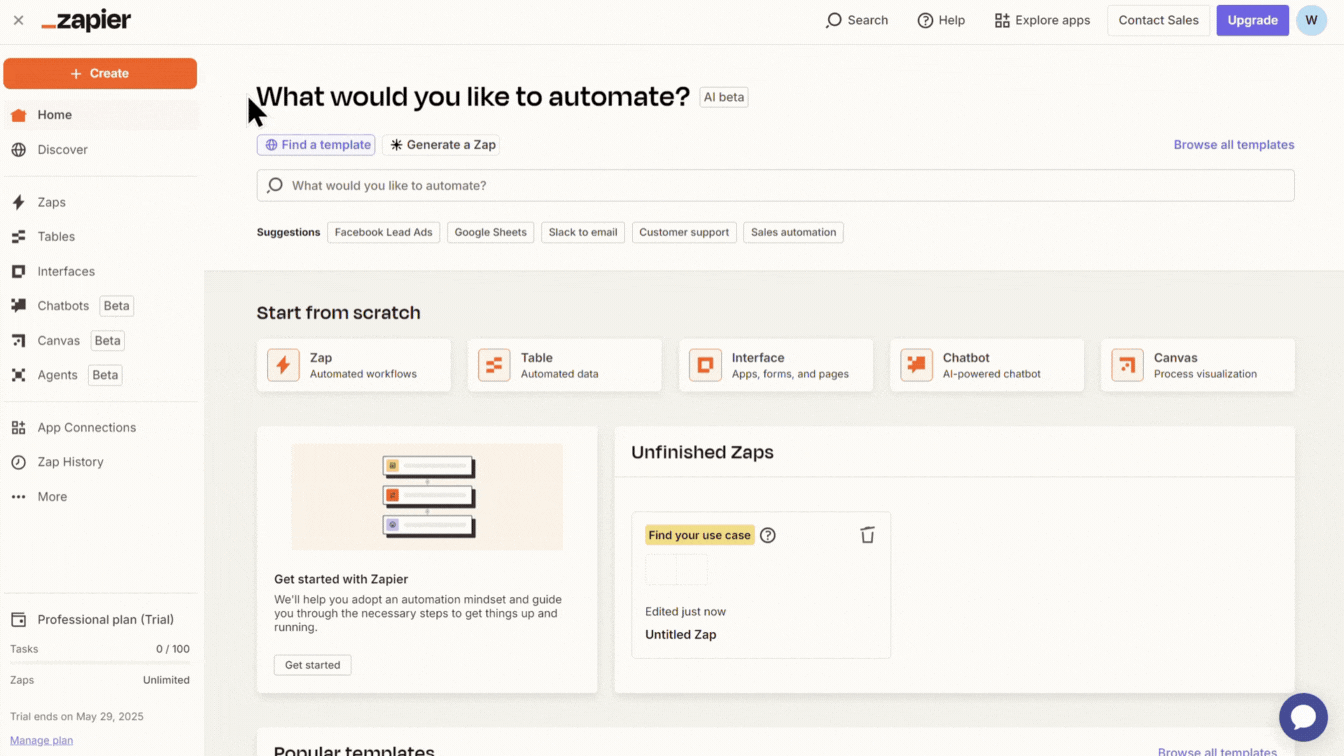1344x756 pixels.
Task: Click the Manage plan link
Action: click(41, 740)
